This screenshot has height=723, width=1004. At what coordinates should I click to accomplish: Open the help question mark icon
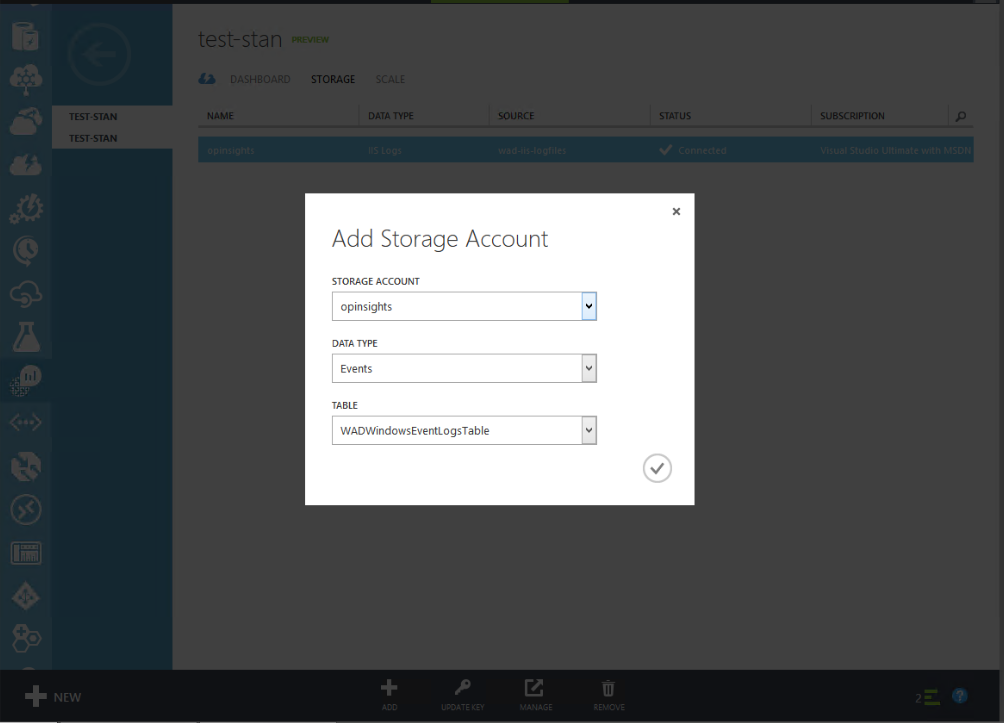click(x=960, y=696)
